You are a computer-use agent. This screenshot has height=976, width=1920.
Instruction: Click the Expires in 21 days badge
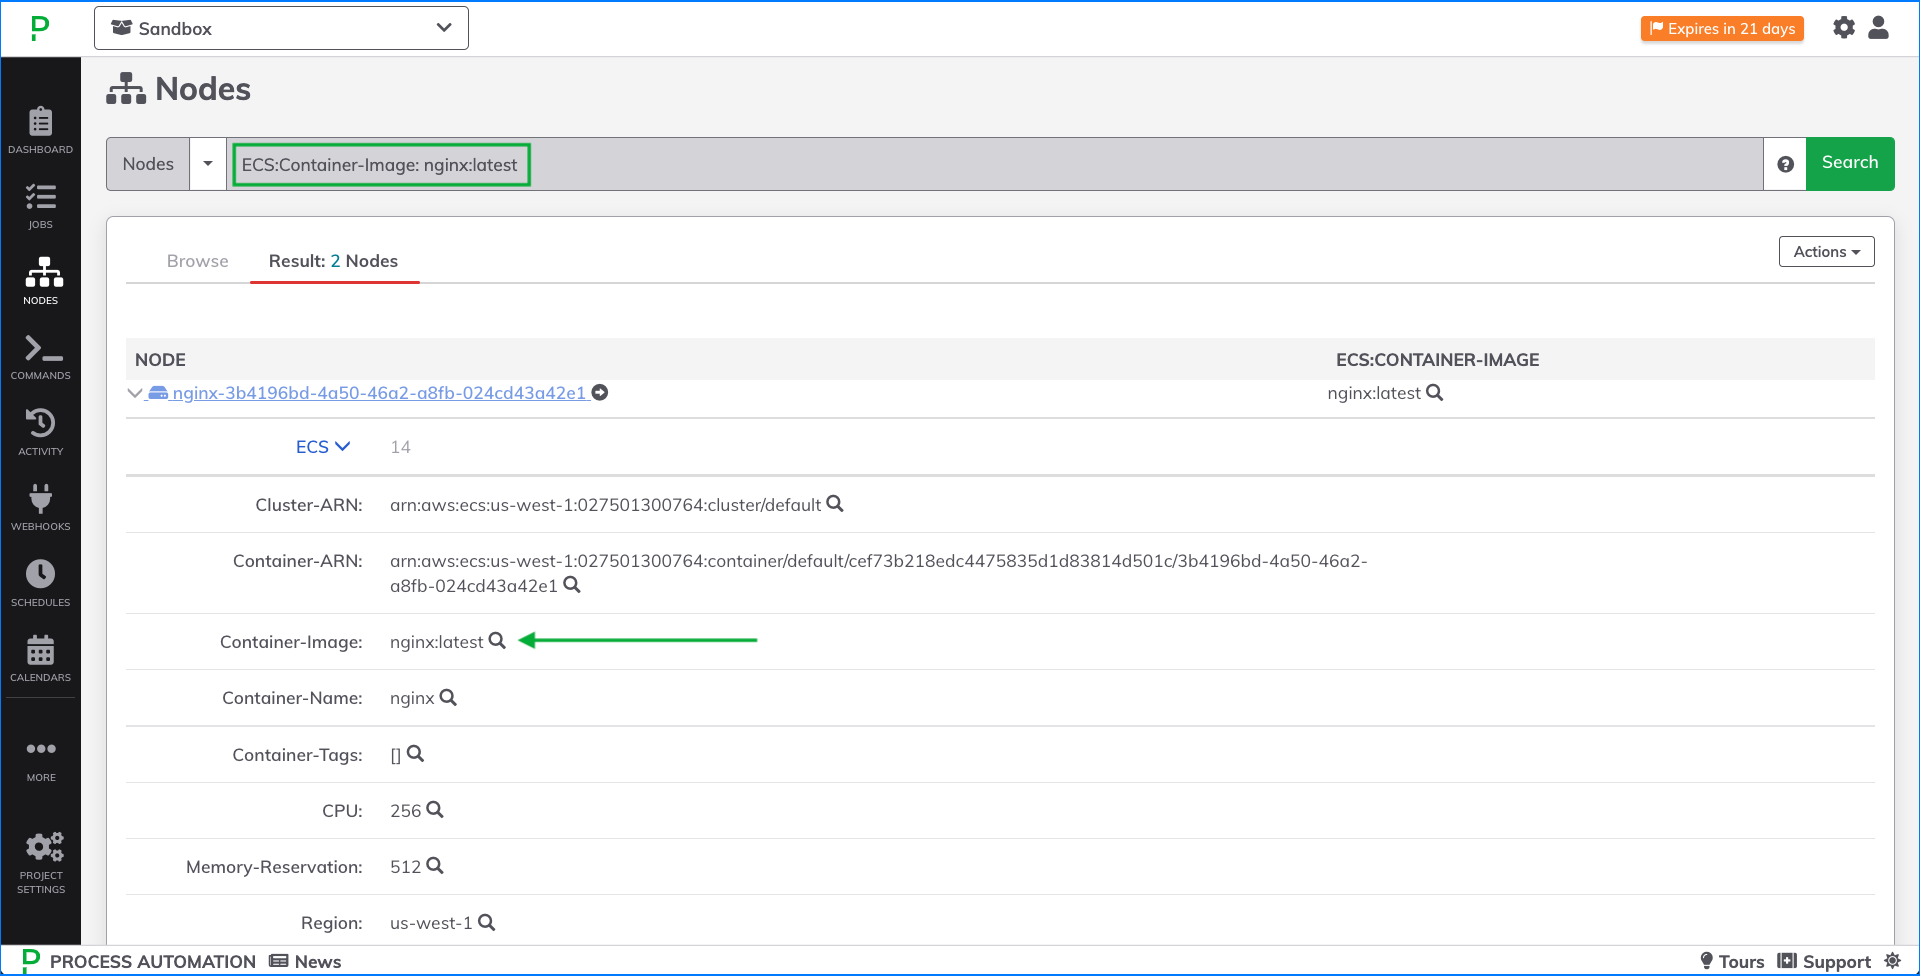pyautogui.click(x=1722, y=29)
